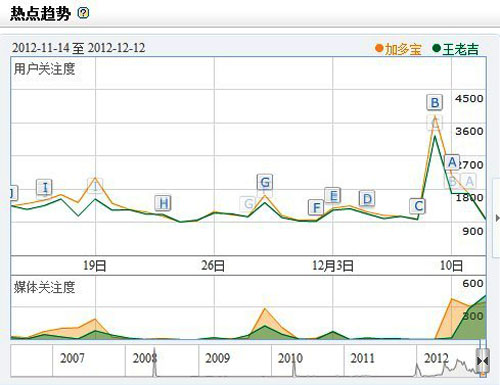Open news marker F on chart
The image size is (500, 385).
click(x=316, y=207)
